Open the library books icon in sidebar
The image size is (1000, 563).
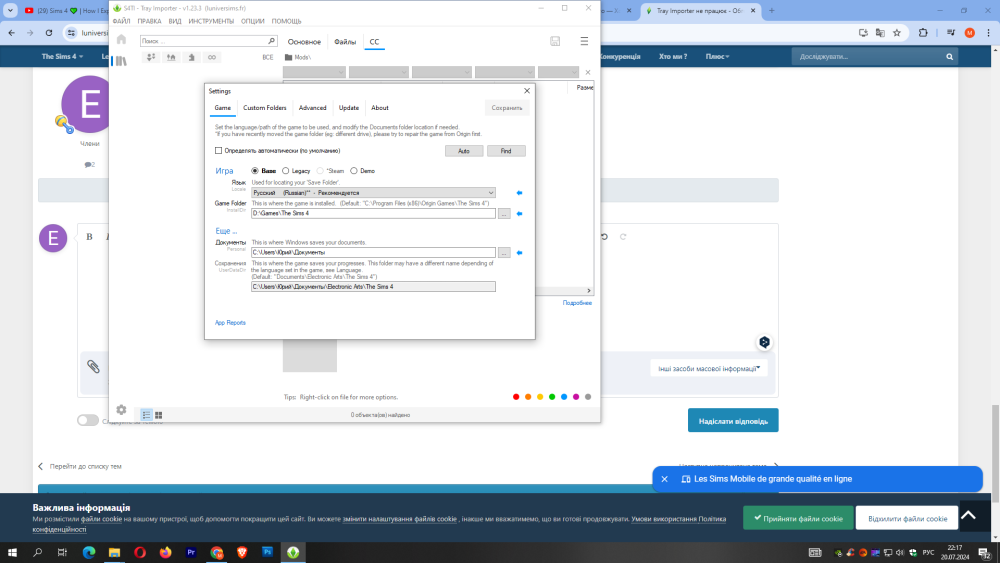point(121,61)
